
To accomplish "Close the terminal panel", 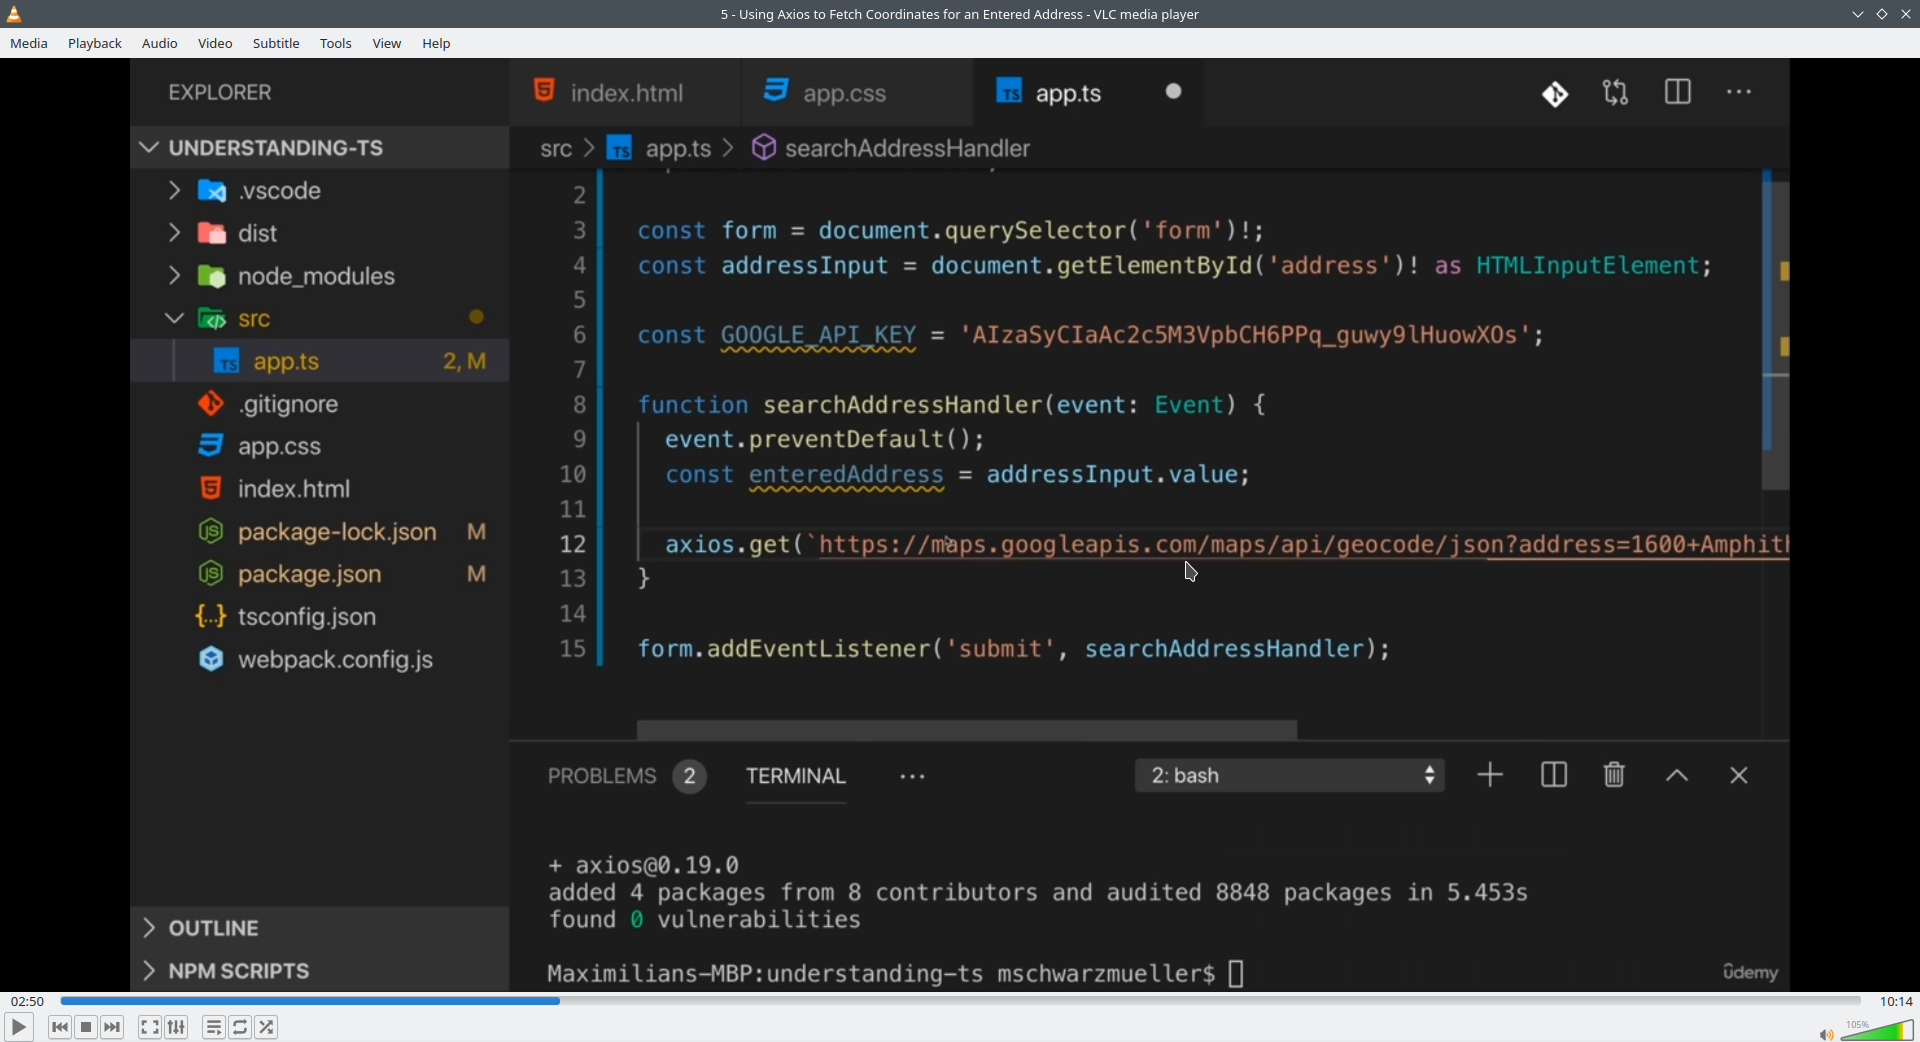I will point(1739,775).
